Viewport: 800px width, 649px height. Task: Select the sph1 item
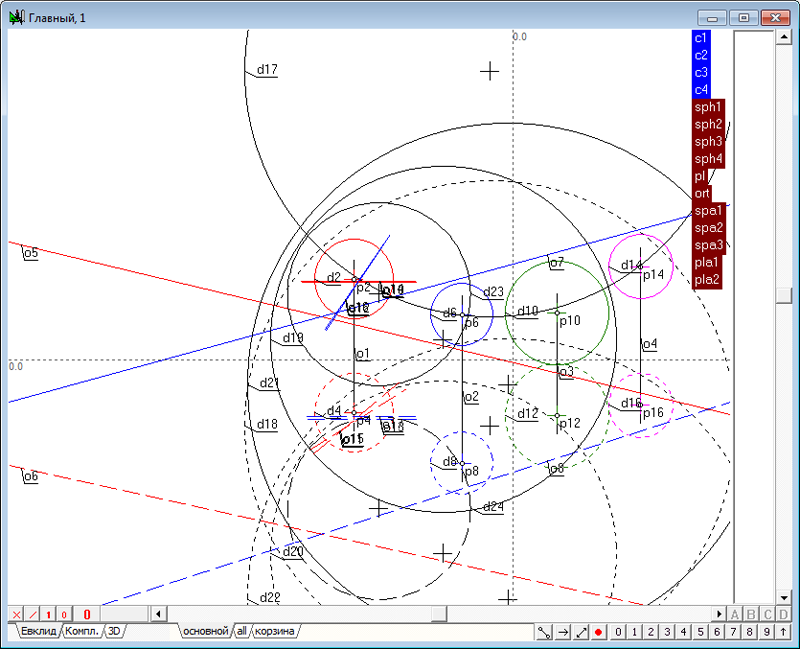point(709,107)
